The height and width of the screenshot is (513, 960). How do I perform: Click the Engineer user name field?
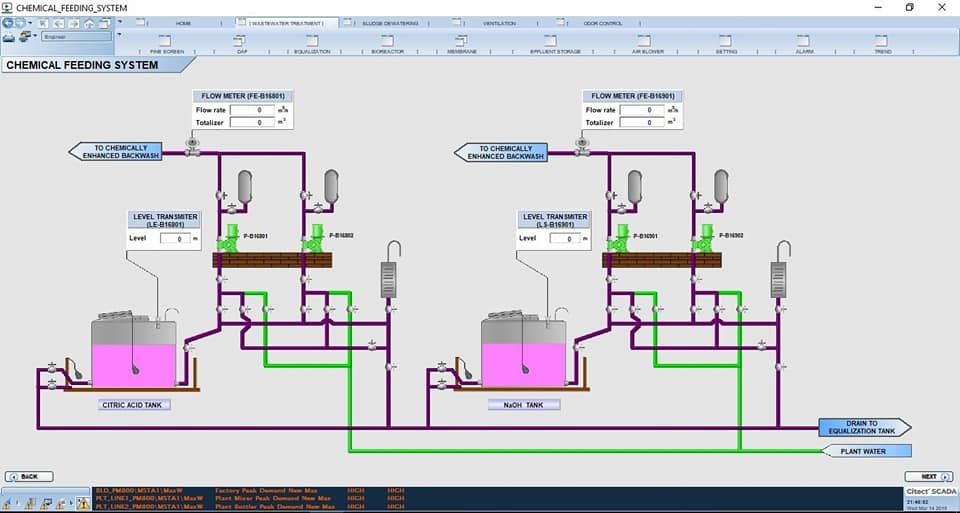click(x=77, y=37)
